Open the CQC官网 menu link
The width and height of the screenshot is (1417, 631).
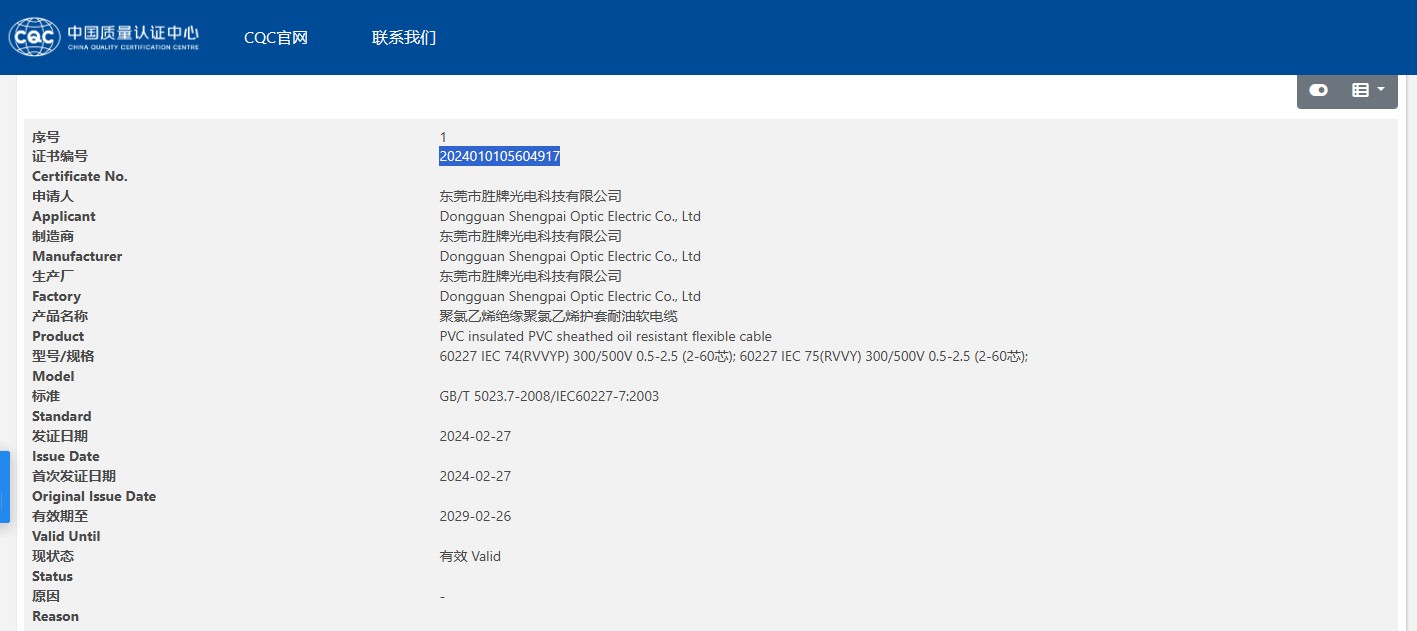click(276, 38)
